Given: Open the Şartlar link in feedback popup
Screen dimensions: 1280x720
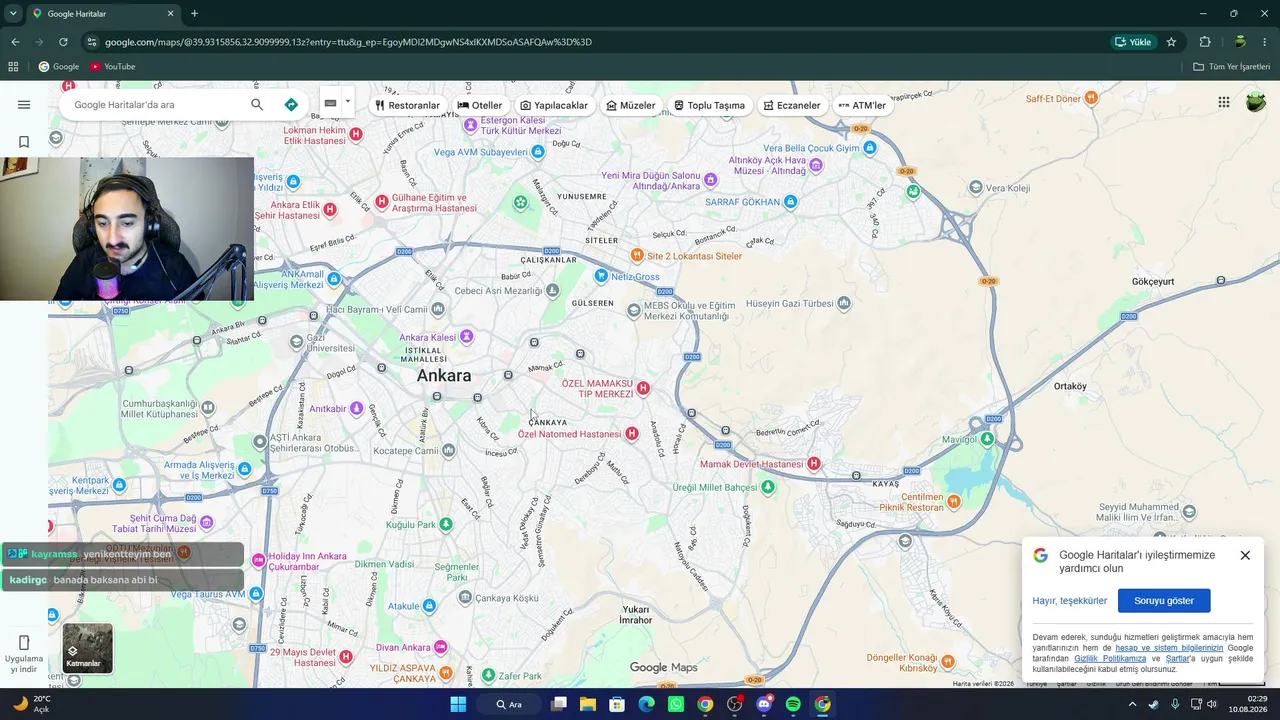Looking at the screenshot, I should [x=1178, y=659].
